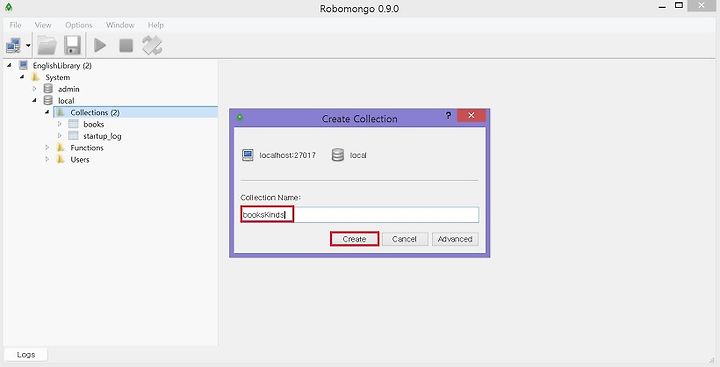Screen dimensions: 720x367
Task: Select the 'startup_log' tree label
Action: (x=102, y=136)
